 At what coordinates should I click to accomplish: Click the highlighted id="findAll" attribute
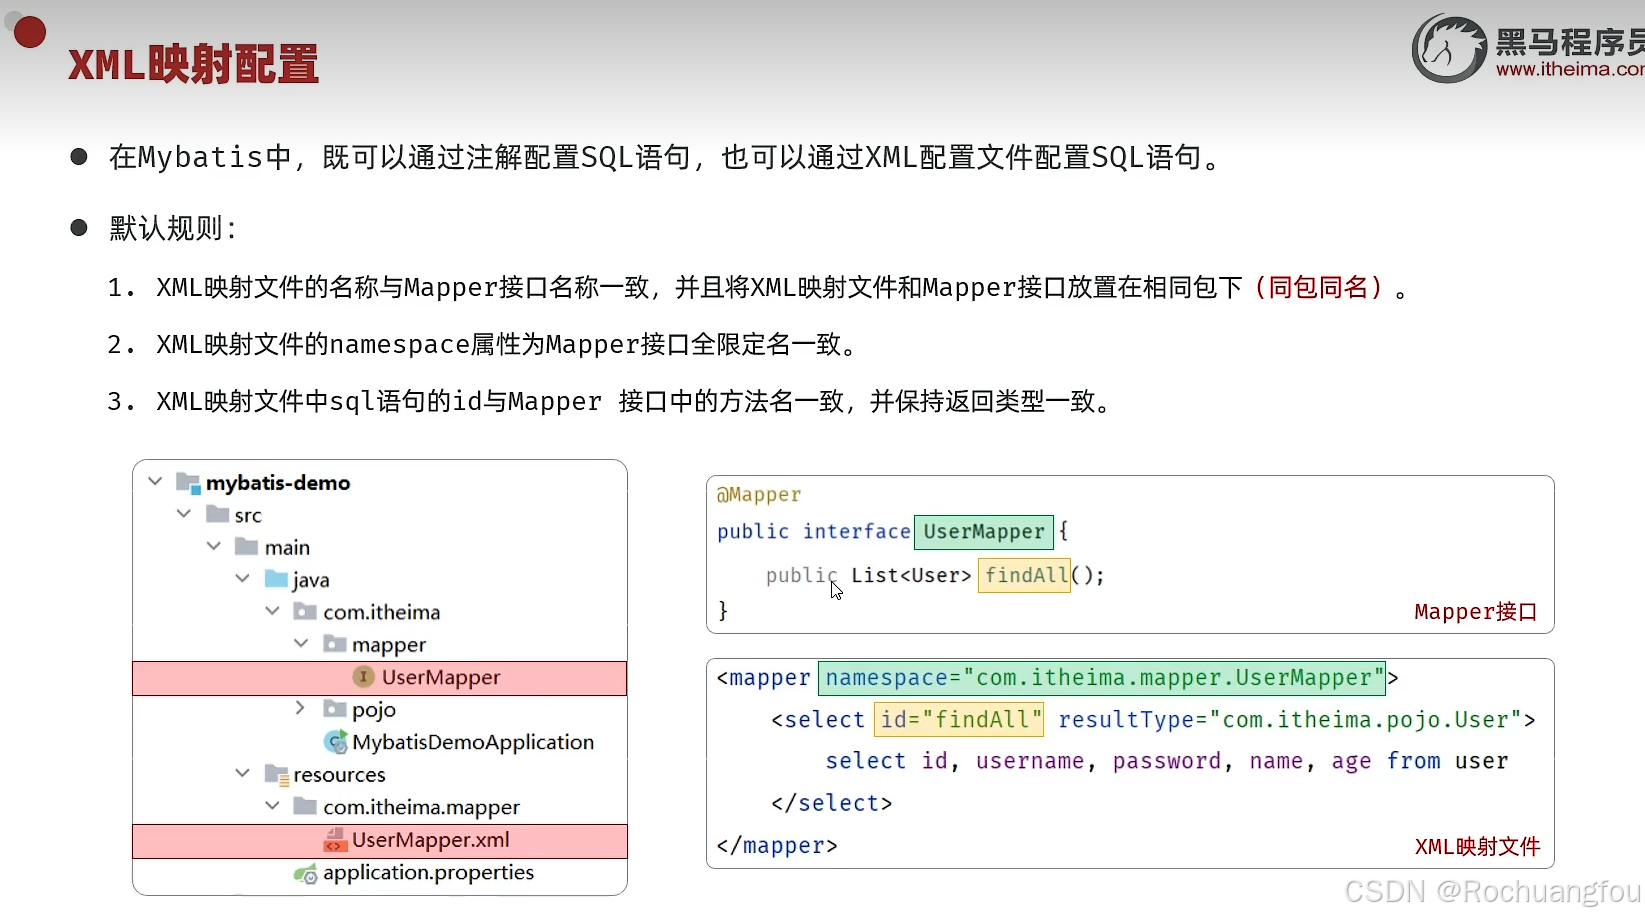(x=958, y=719)
